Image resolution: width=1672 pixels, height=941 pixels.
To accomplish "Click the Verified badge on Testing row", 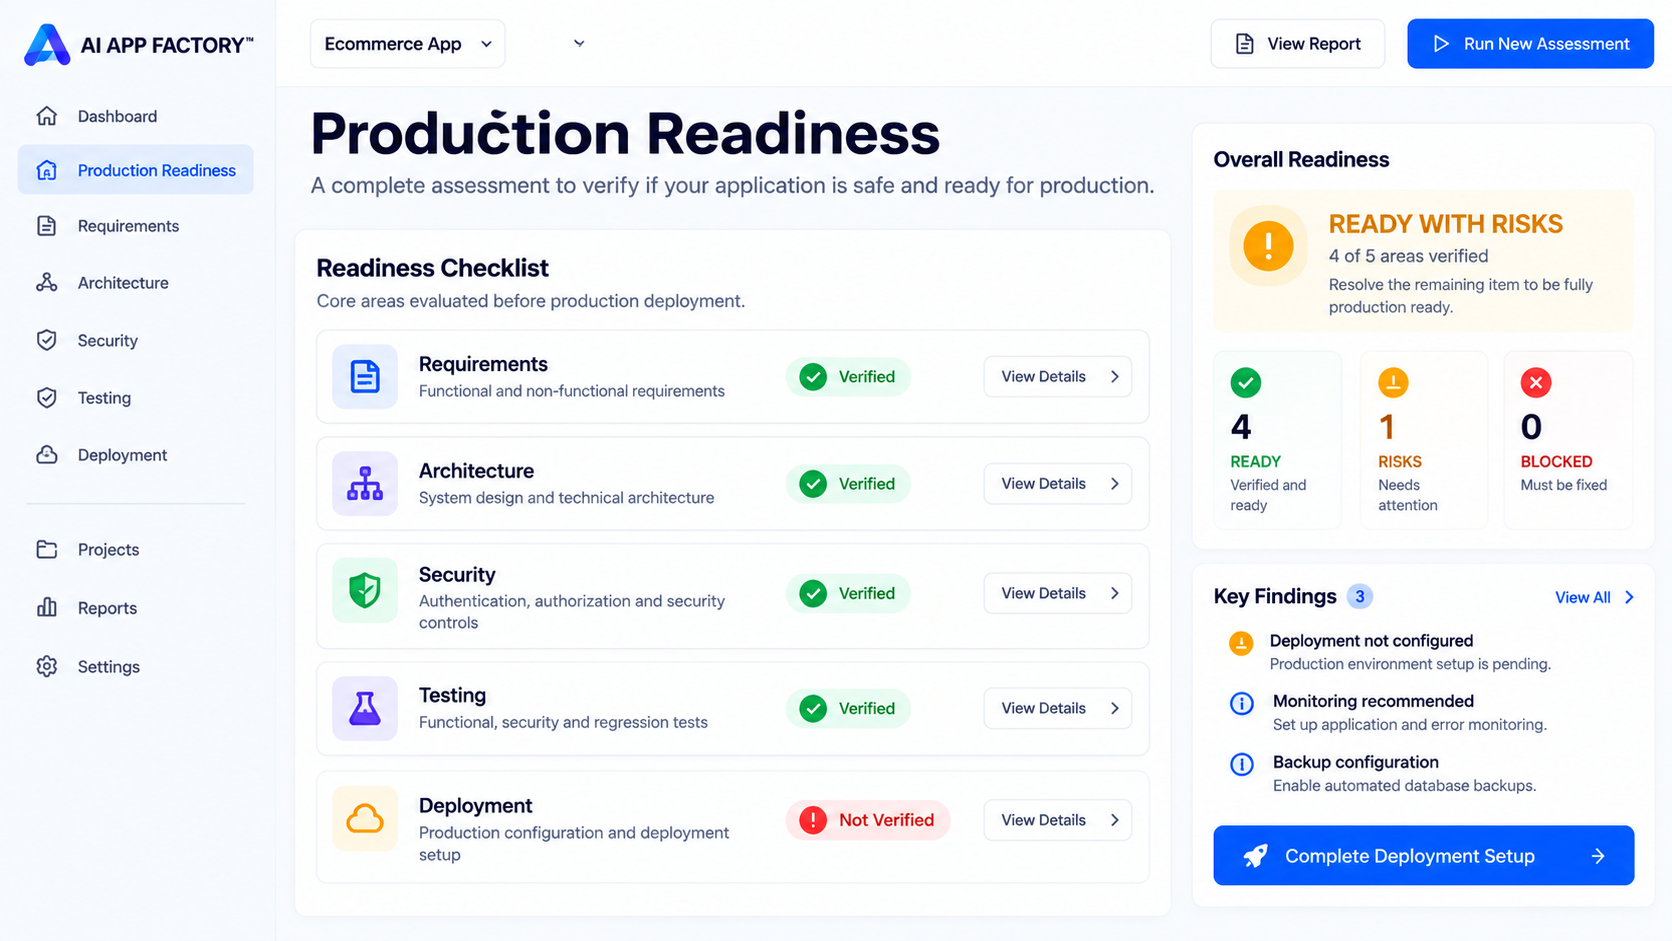I will (848, 709).
